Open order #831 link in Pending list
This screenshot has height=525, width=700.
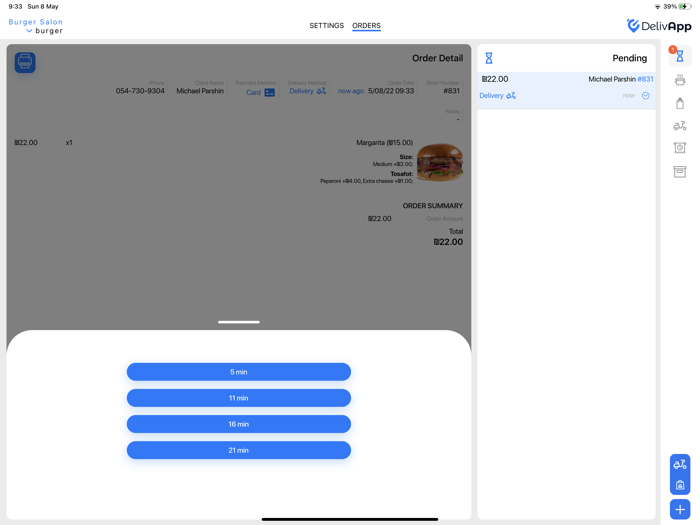[645, 79]
